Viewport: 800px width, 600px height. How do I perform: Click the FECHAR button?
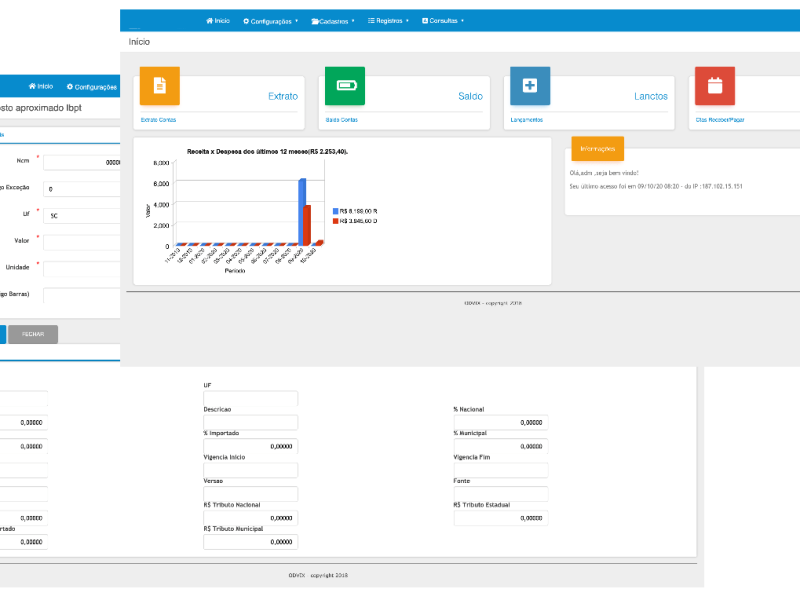[33, 334]
